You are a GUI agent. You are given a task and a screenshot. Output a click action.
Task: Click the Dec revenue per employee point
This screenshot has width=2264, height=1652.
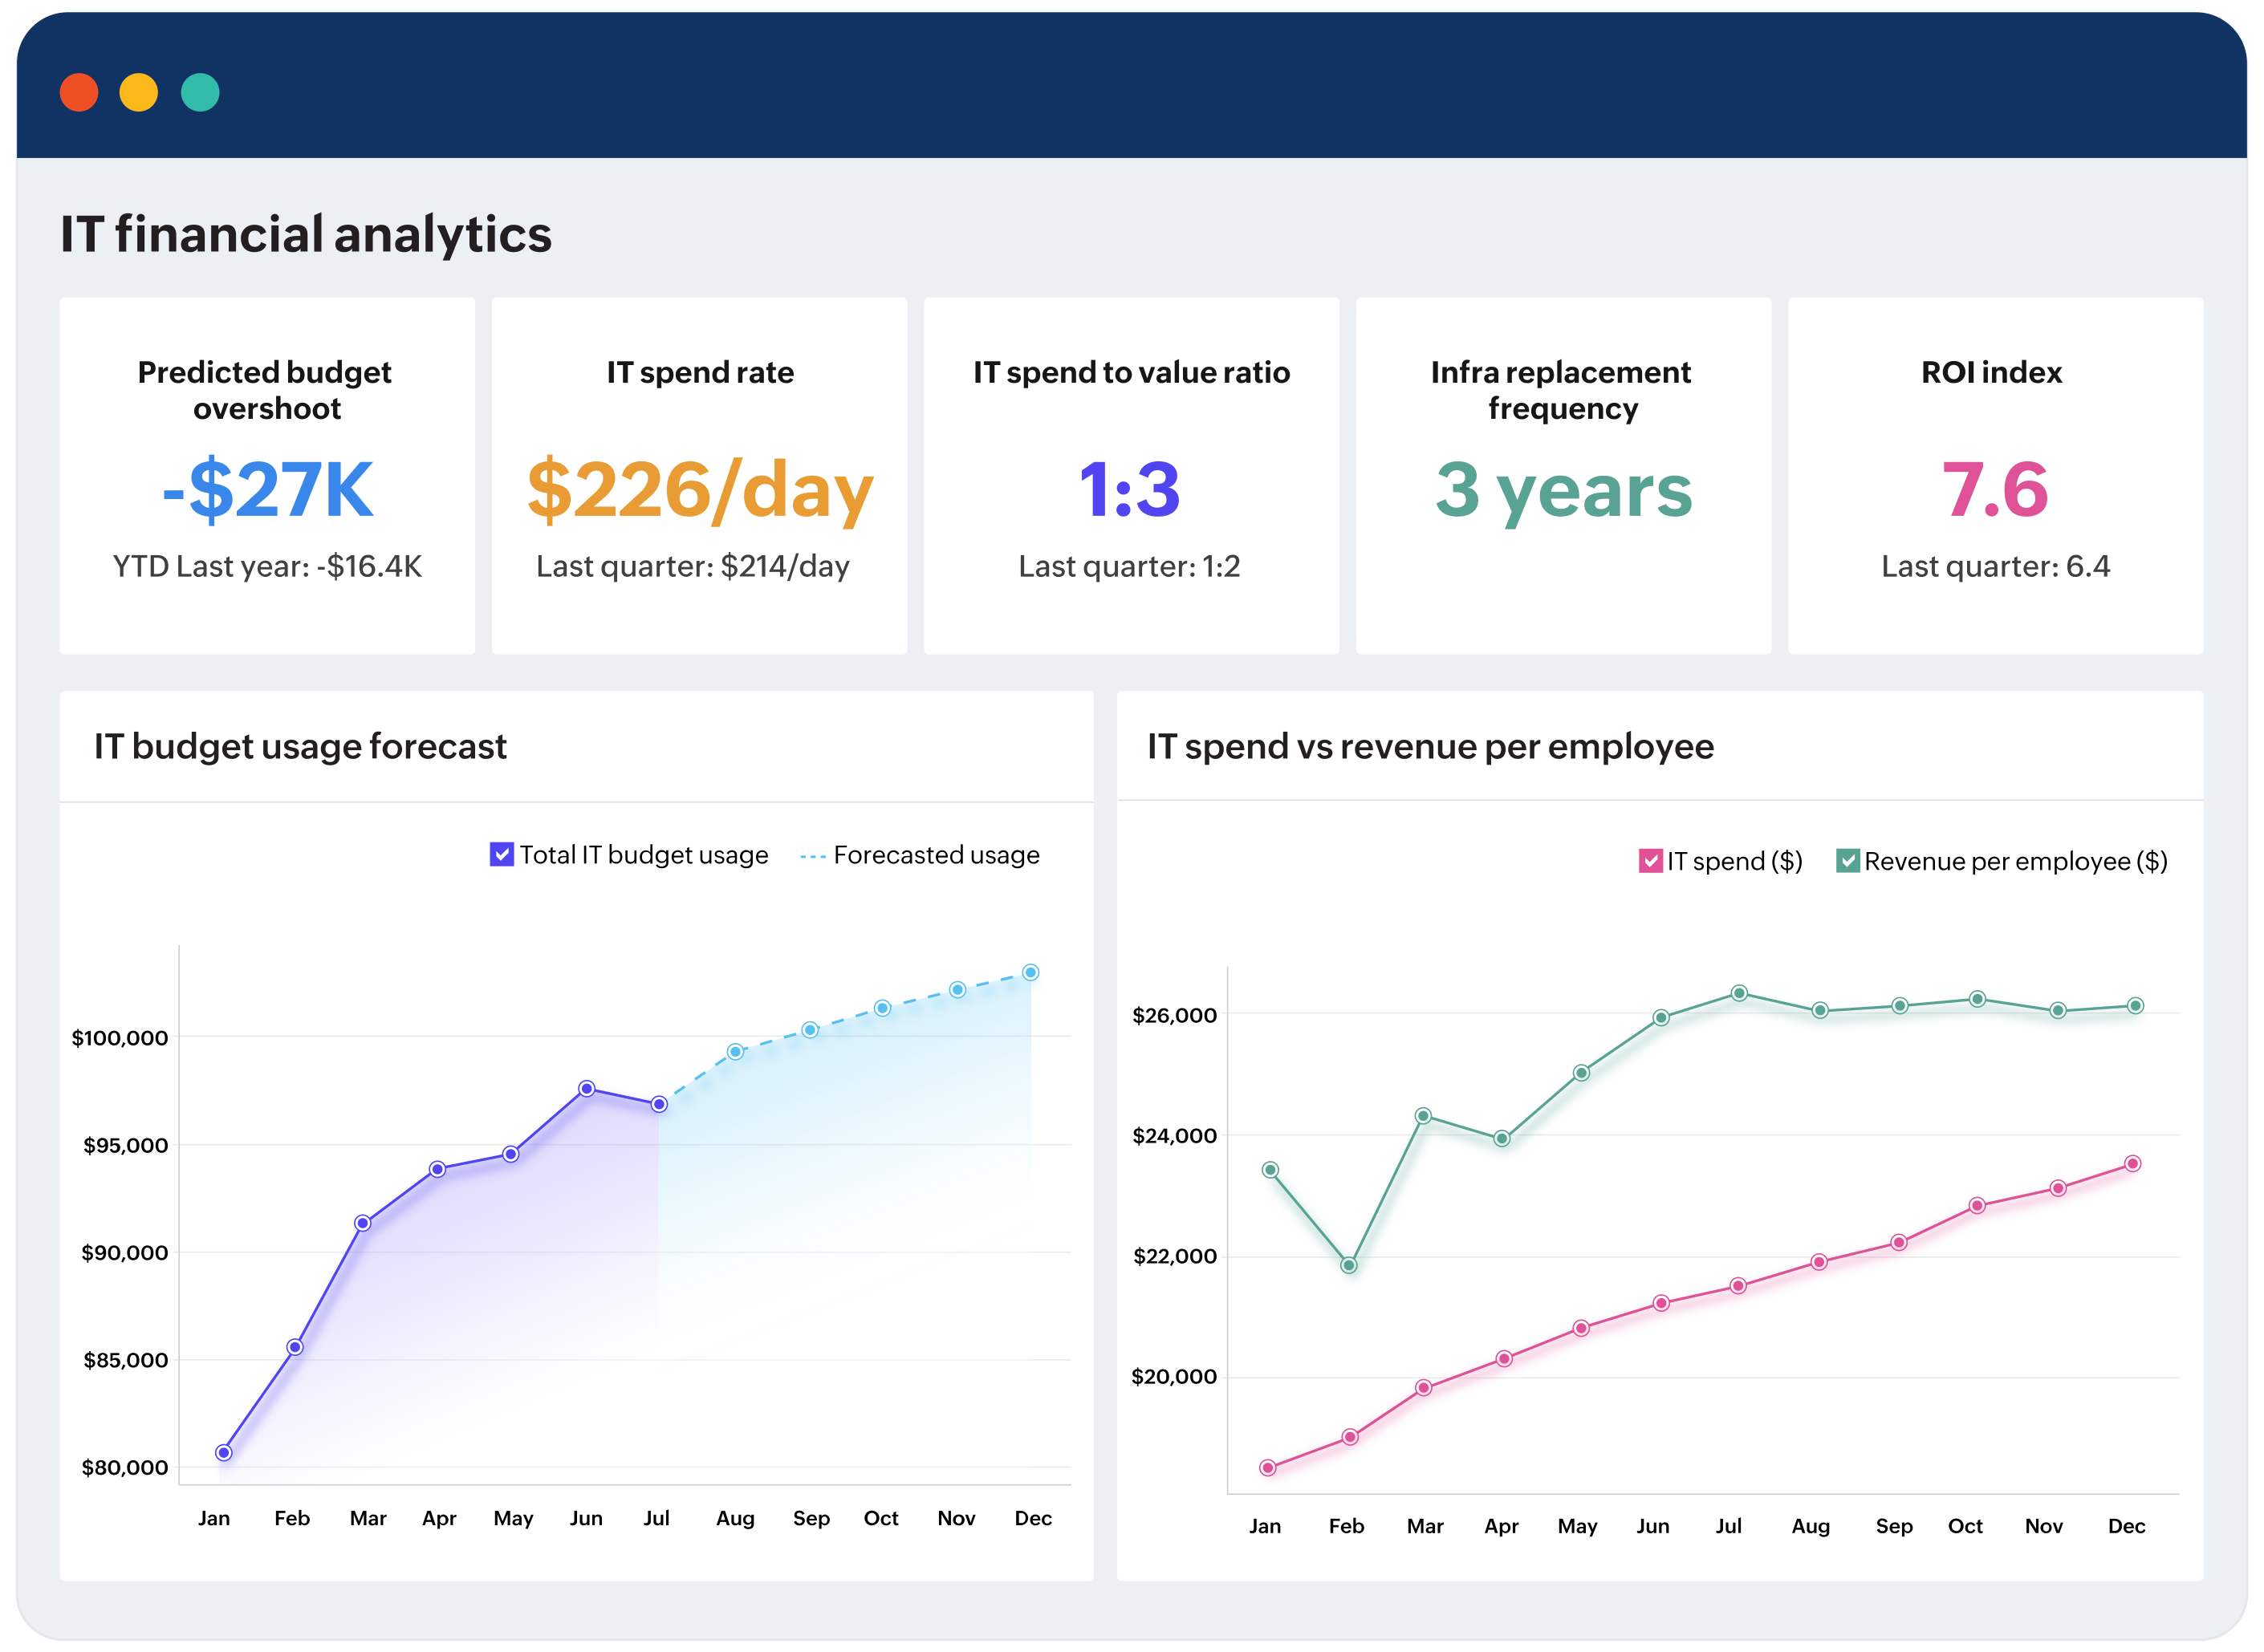tap(2135, 1006)
